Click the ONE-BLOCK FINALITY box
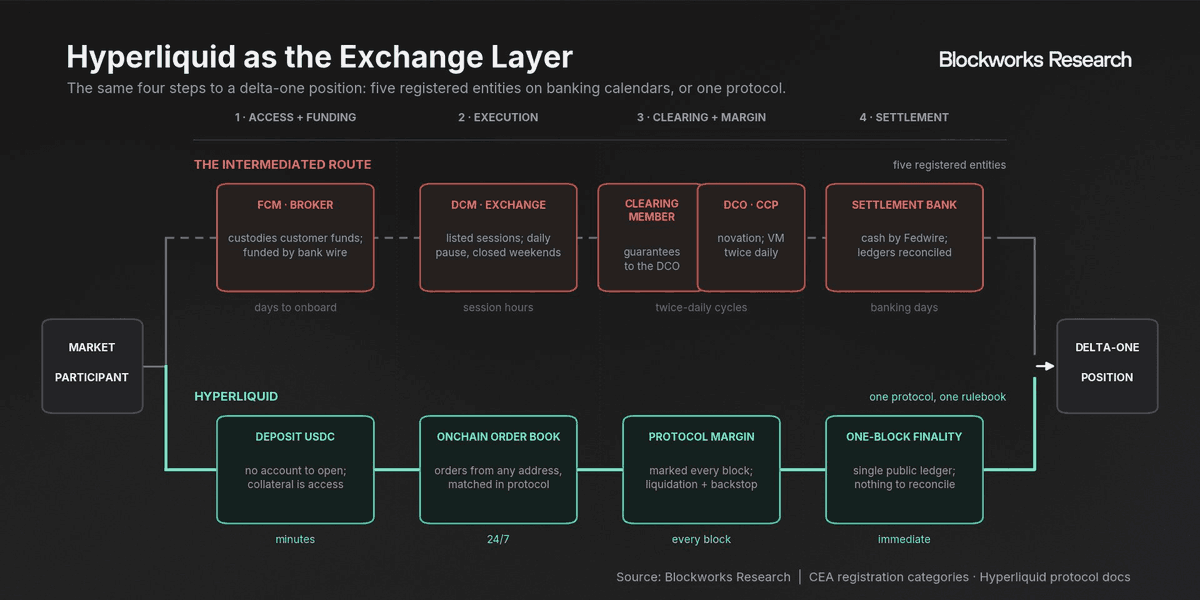 tap(904, 469)
